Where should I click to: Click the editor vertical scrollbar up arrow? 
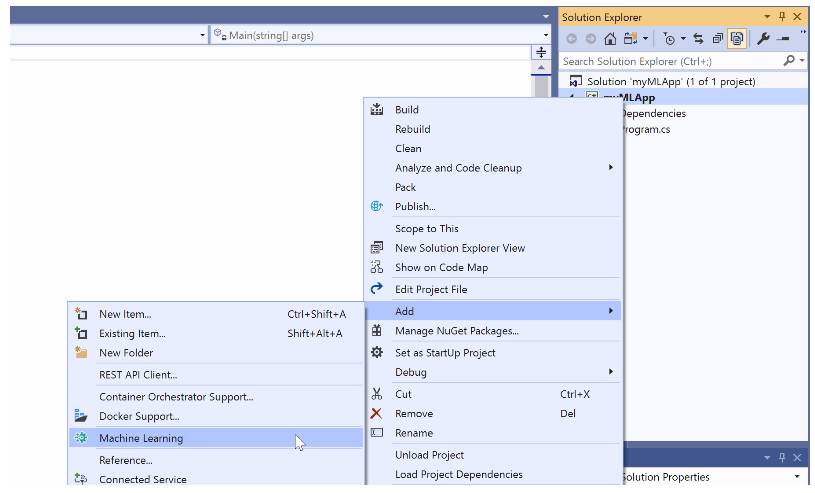(541, 68)
